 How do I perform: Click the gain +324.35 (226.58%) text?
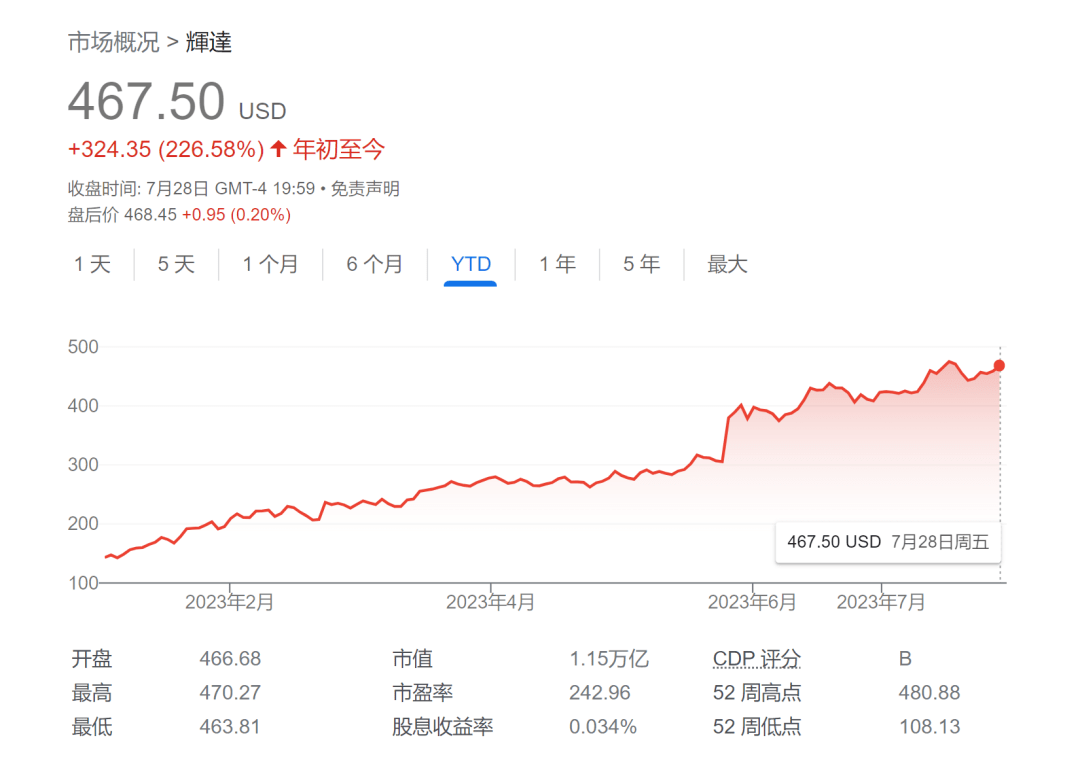tap(166, 149)
